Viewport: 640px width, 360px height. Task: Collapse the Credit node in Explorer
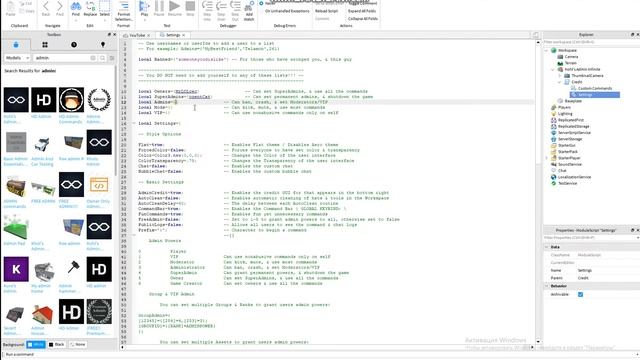(x=560, y=82)
